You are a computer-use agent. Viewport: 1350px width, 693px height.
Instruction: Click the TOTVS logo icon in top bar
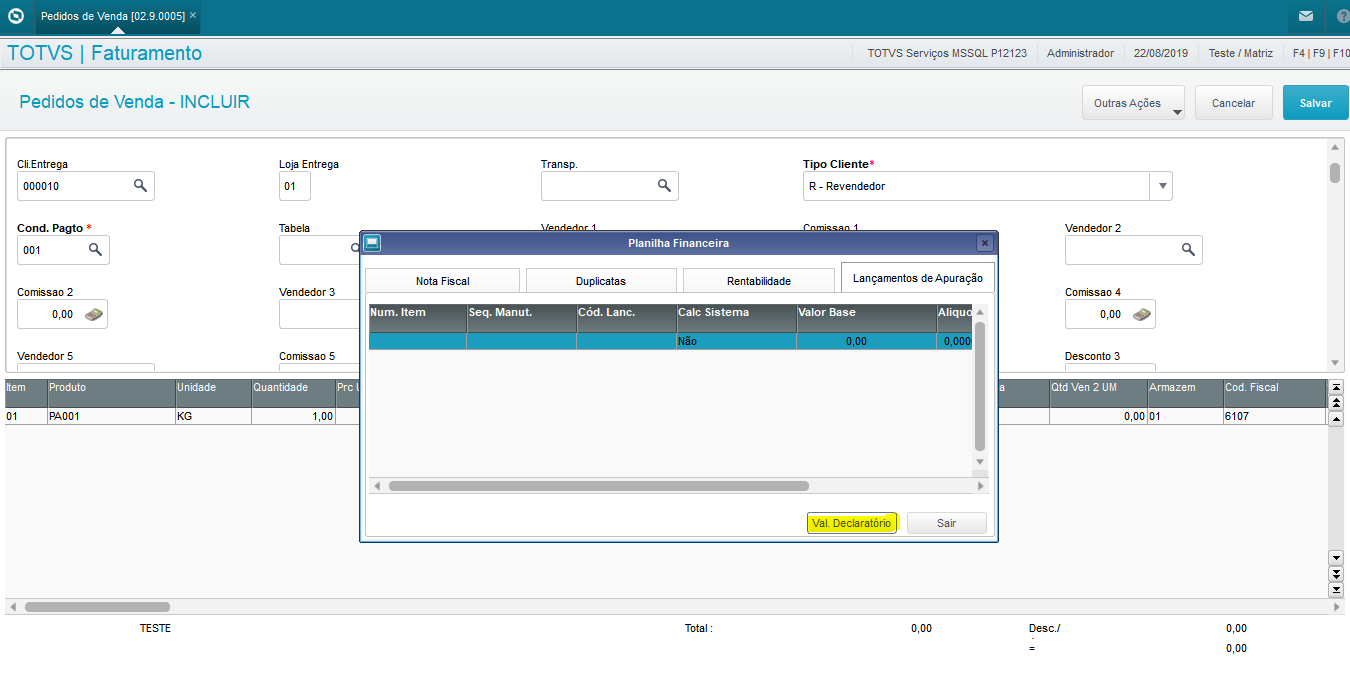tap(15, 16)
